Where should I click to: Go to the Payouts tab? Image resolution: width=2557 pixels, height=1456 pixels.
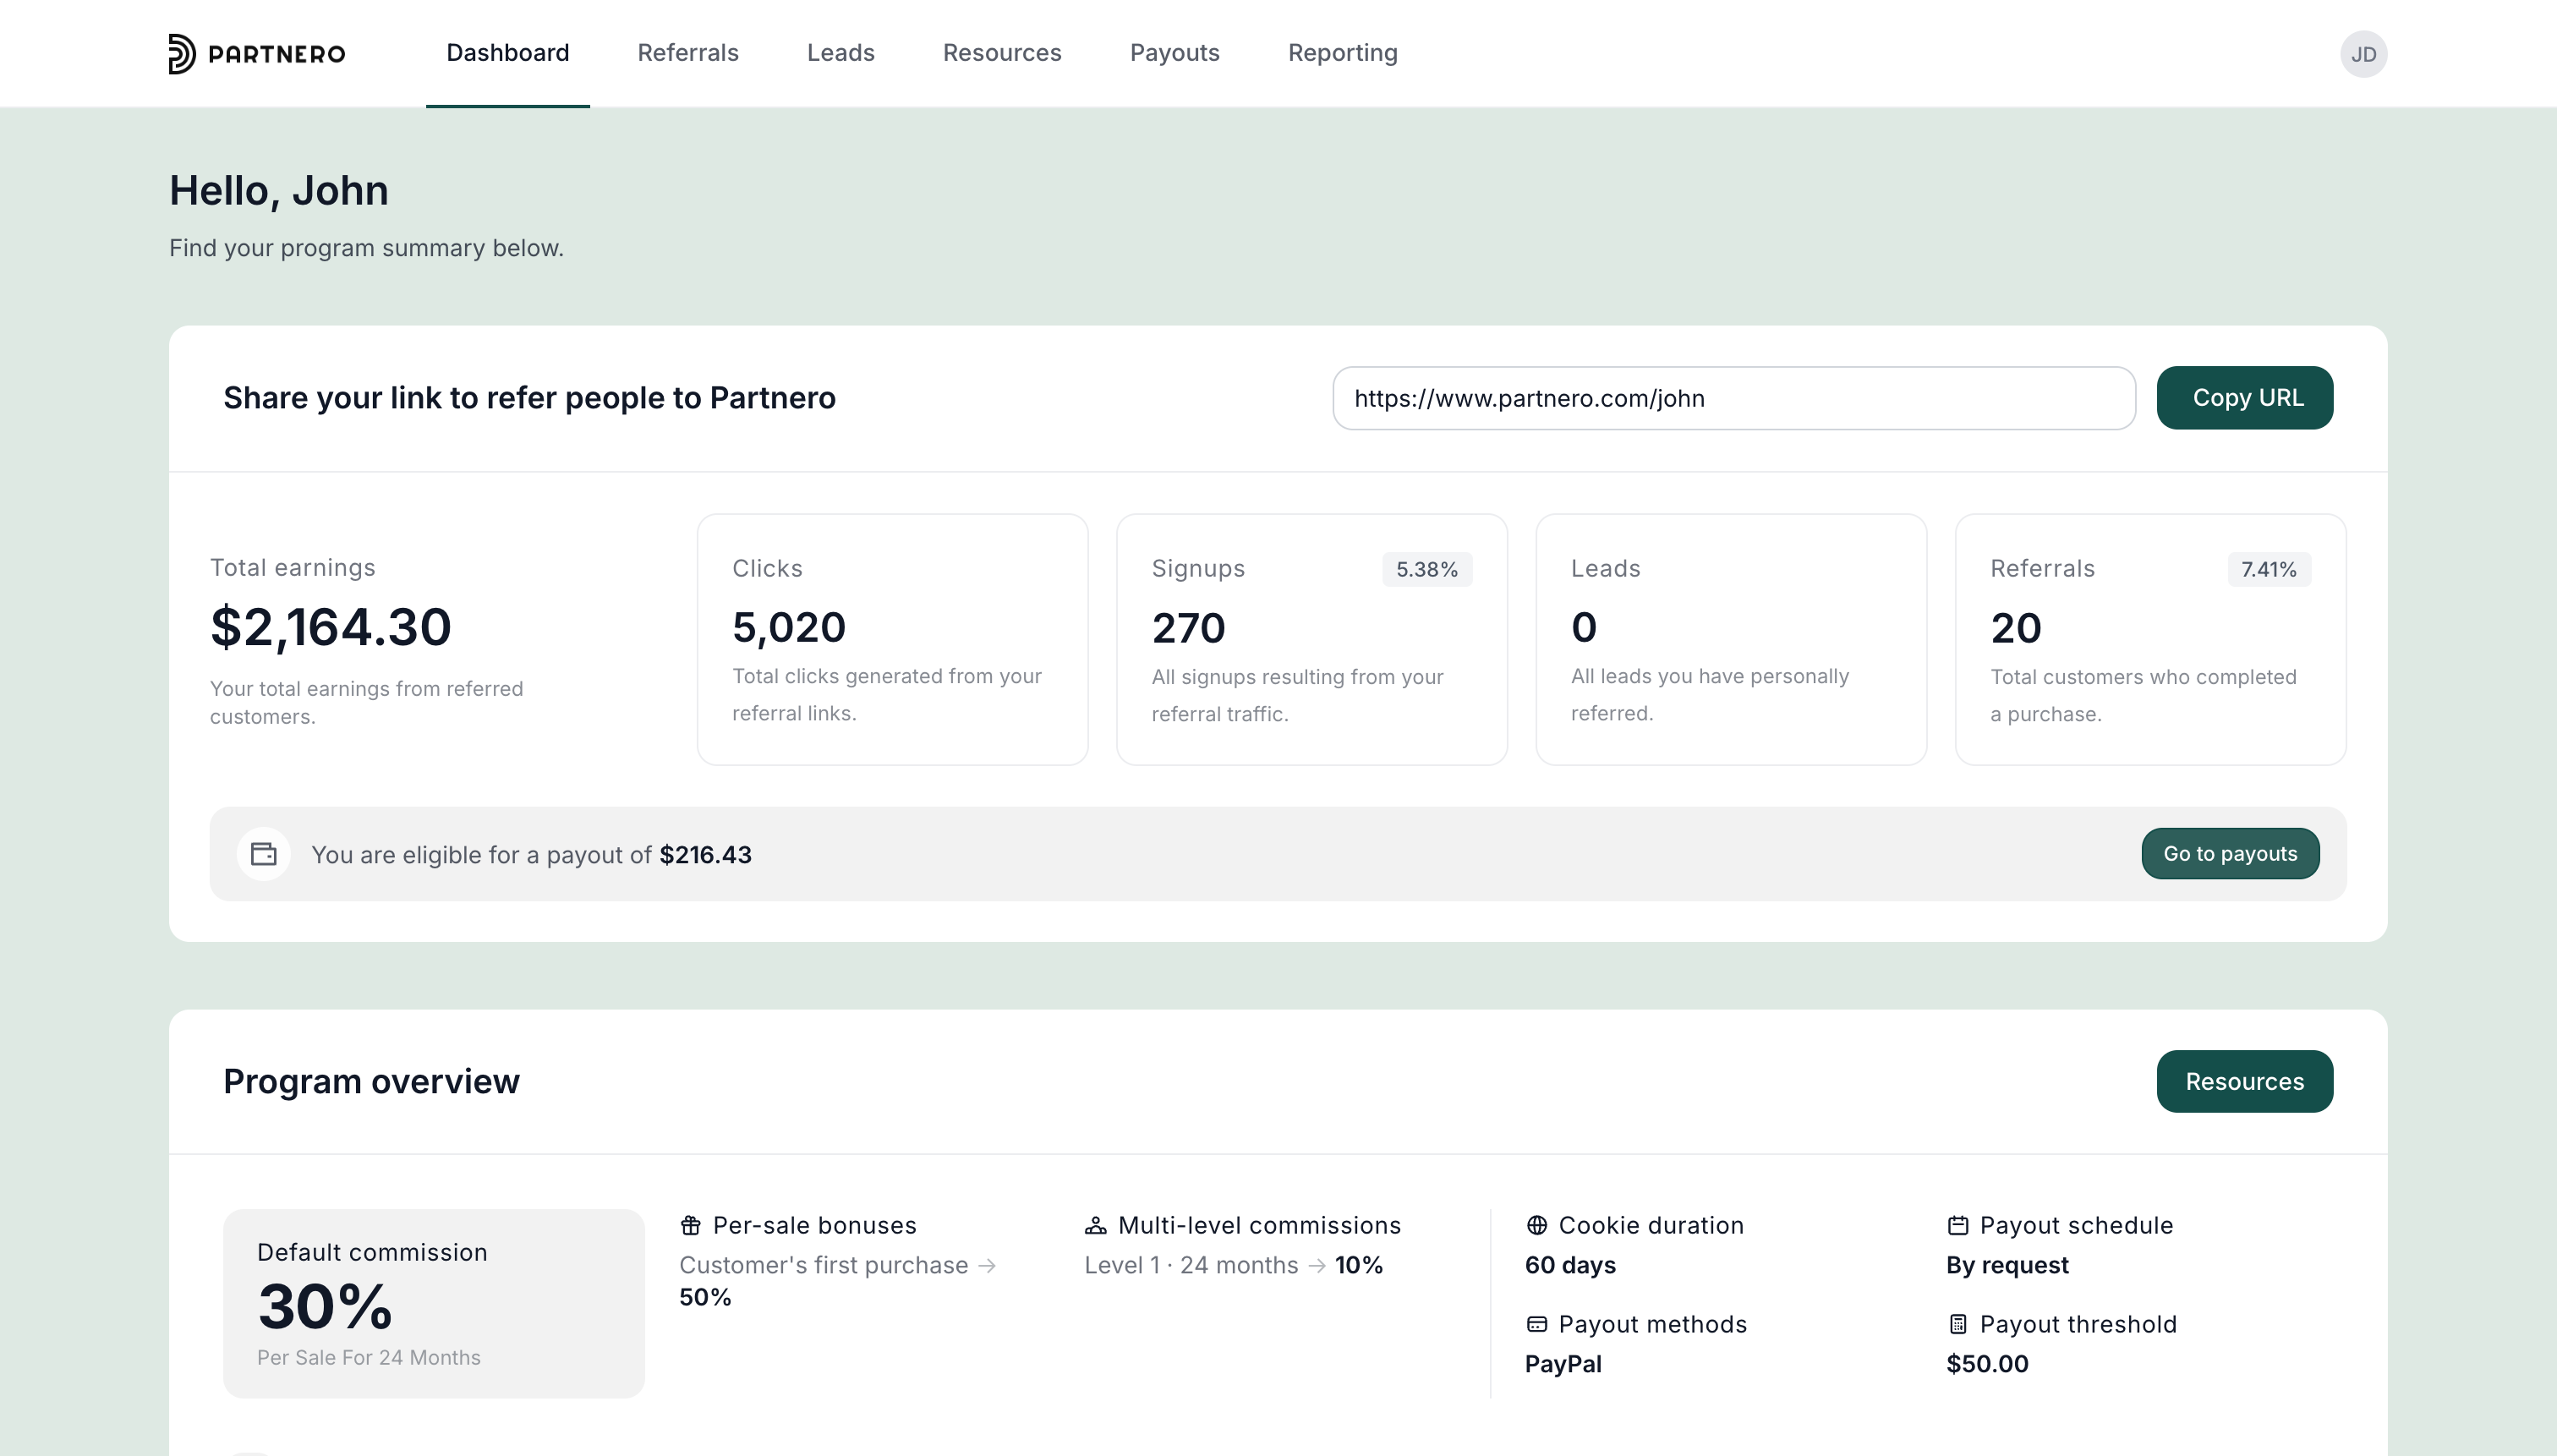point(1174,53)
